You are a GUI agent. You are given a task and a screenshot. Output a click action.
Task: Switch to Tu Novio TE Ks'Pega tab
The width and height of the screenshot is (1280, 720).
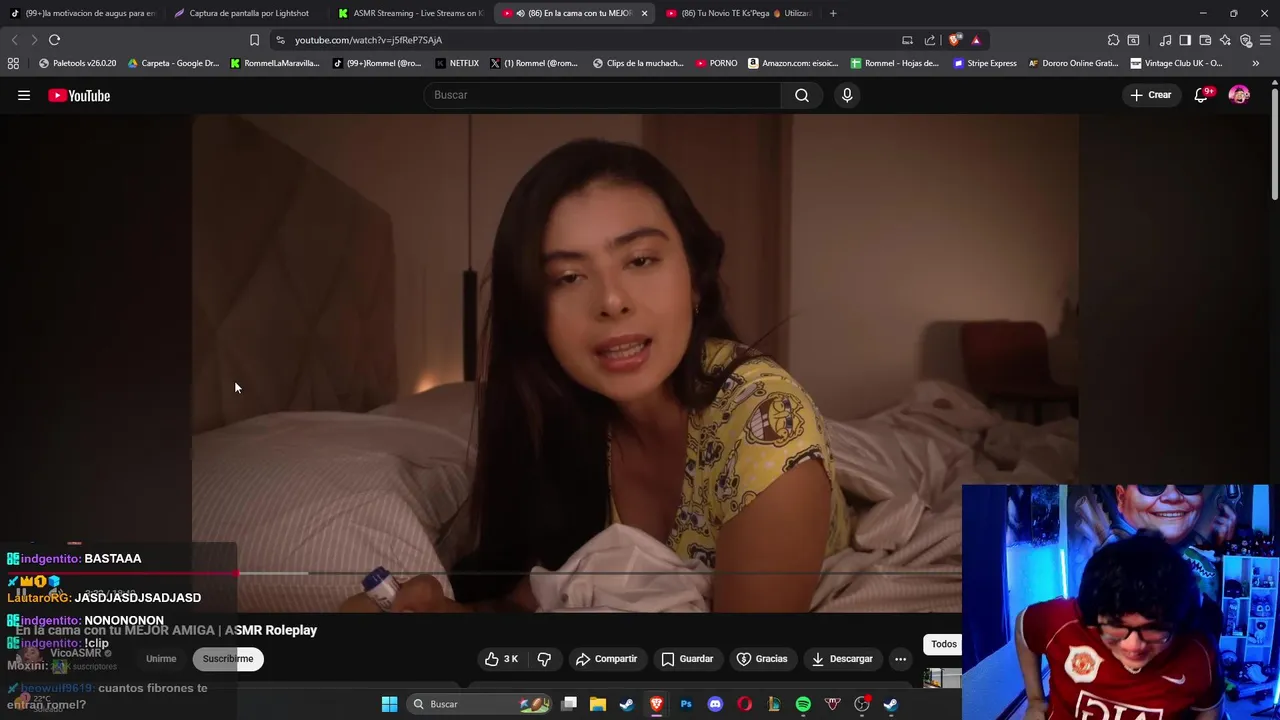[x=740, y=13]
